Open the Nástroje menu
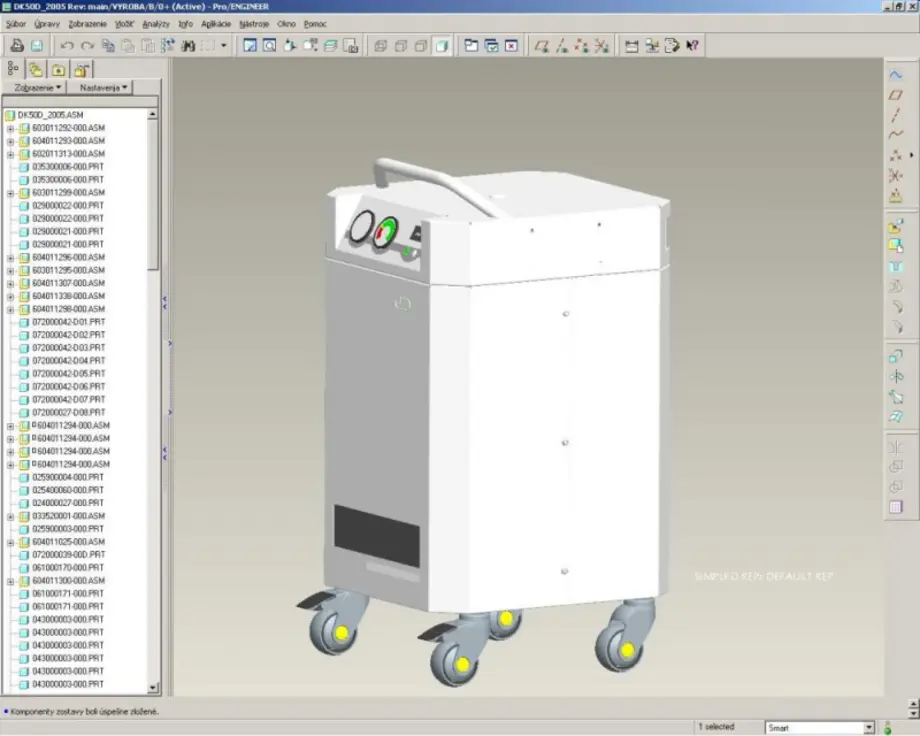920x736 pixels. click(254, 22)
